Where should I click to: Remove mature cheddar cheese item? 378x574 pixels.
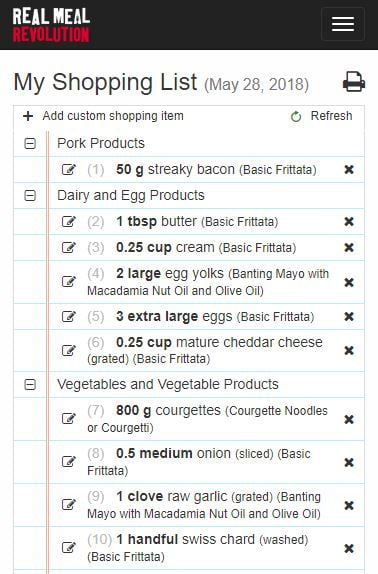(x=349, y=350)
